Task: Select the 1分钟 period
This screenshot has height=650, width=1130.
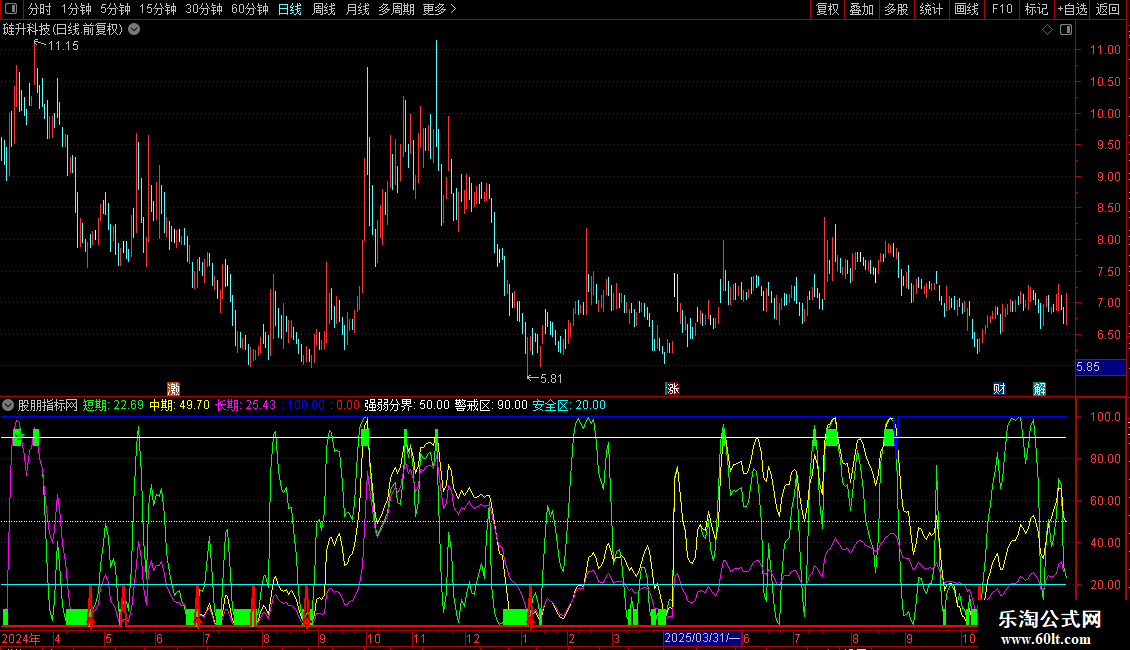Action: pos(76,9)
